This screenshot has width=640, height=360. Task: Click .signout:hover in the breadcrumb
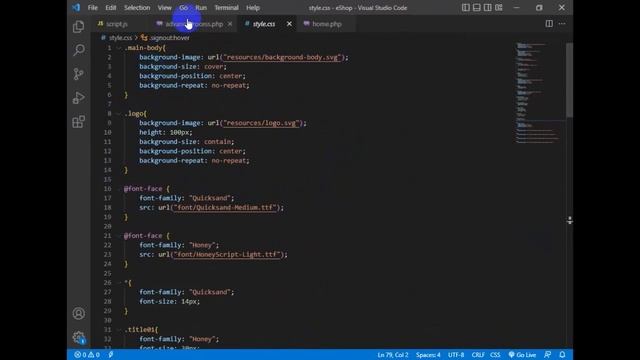coord(169,38)
